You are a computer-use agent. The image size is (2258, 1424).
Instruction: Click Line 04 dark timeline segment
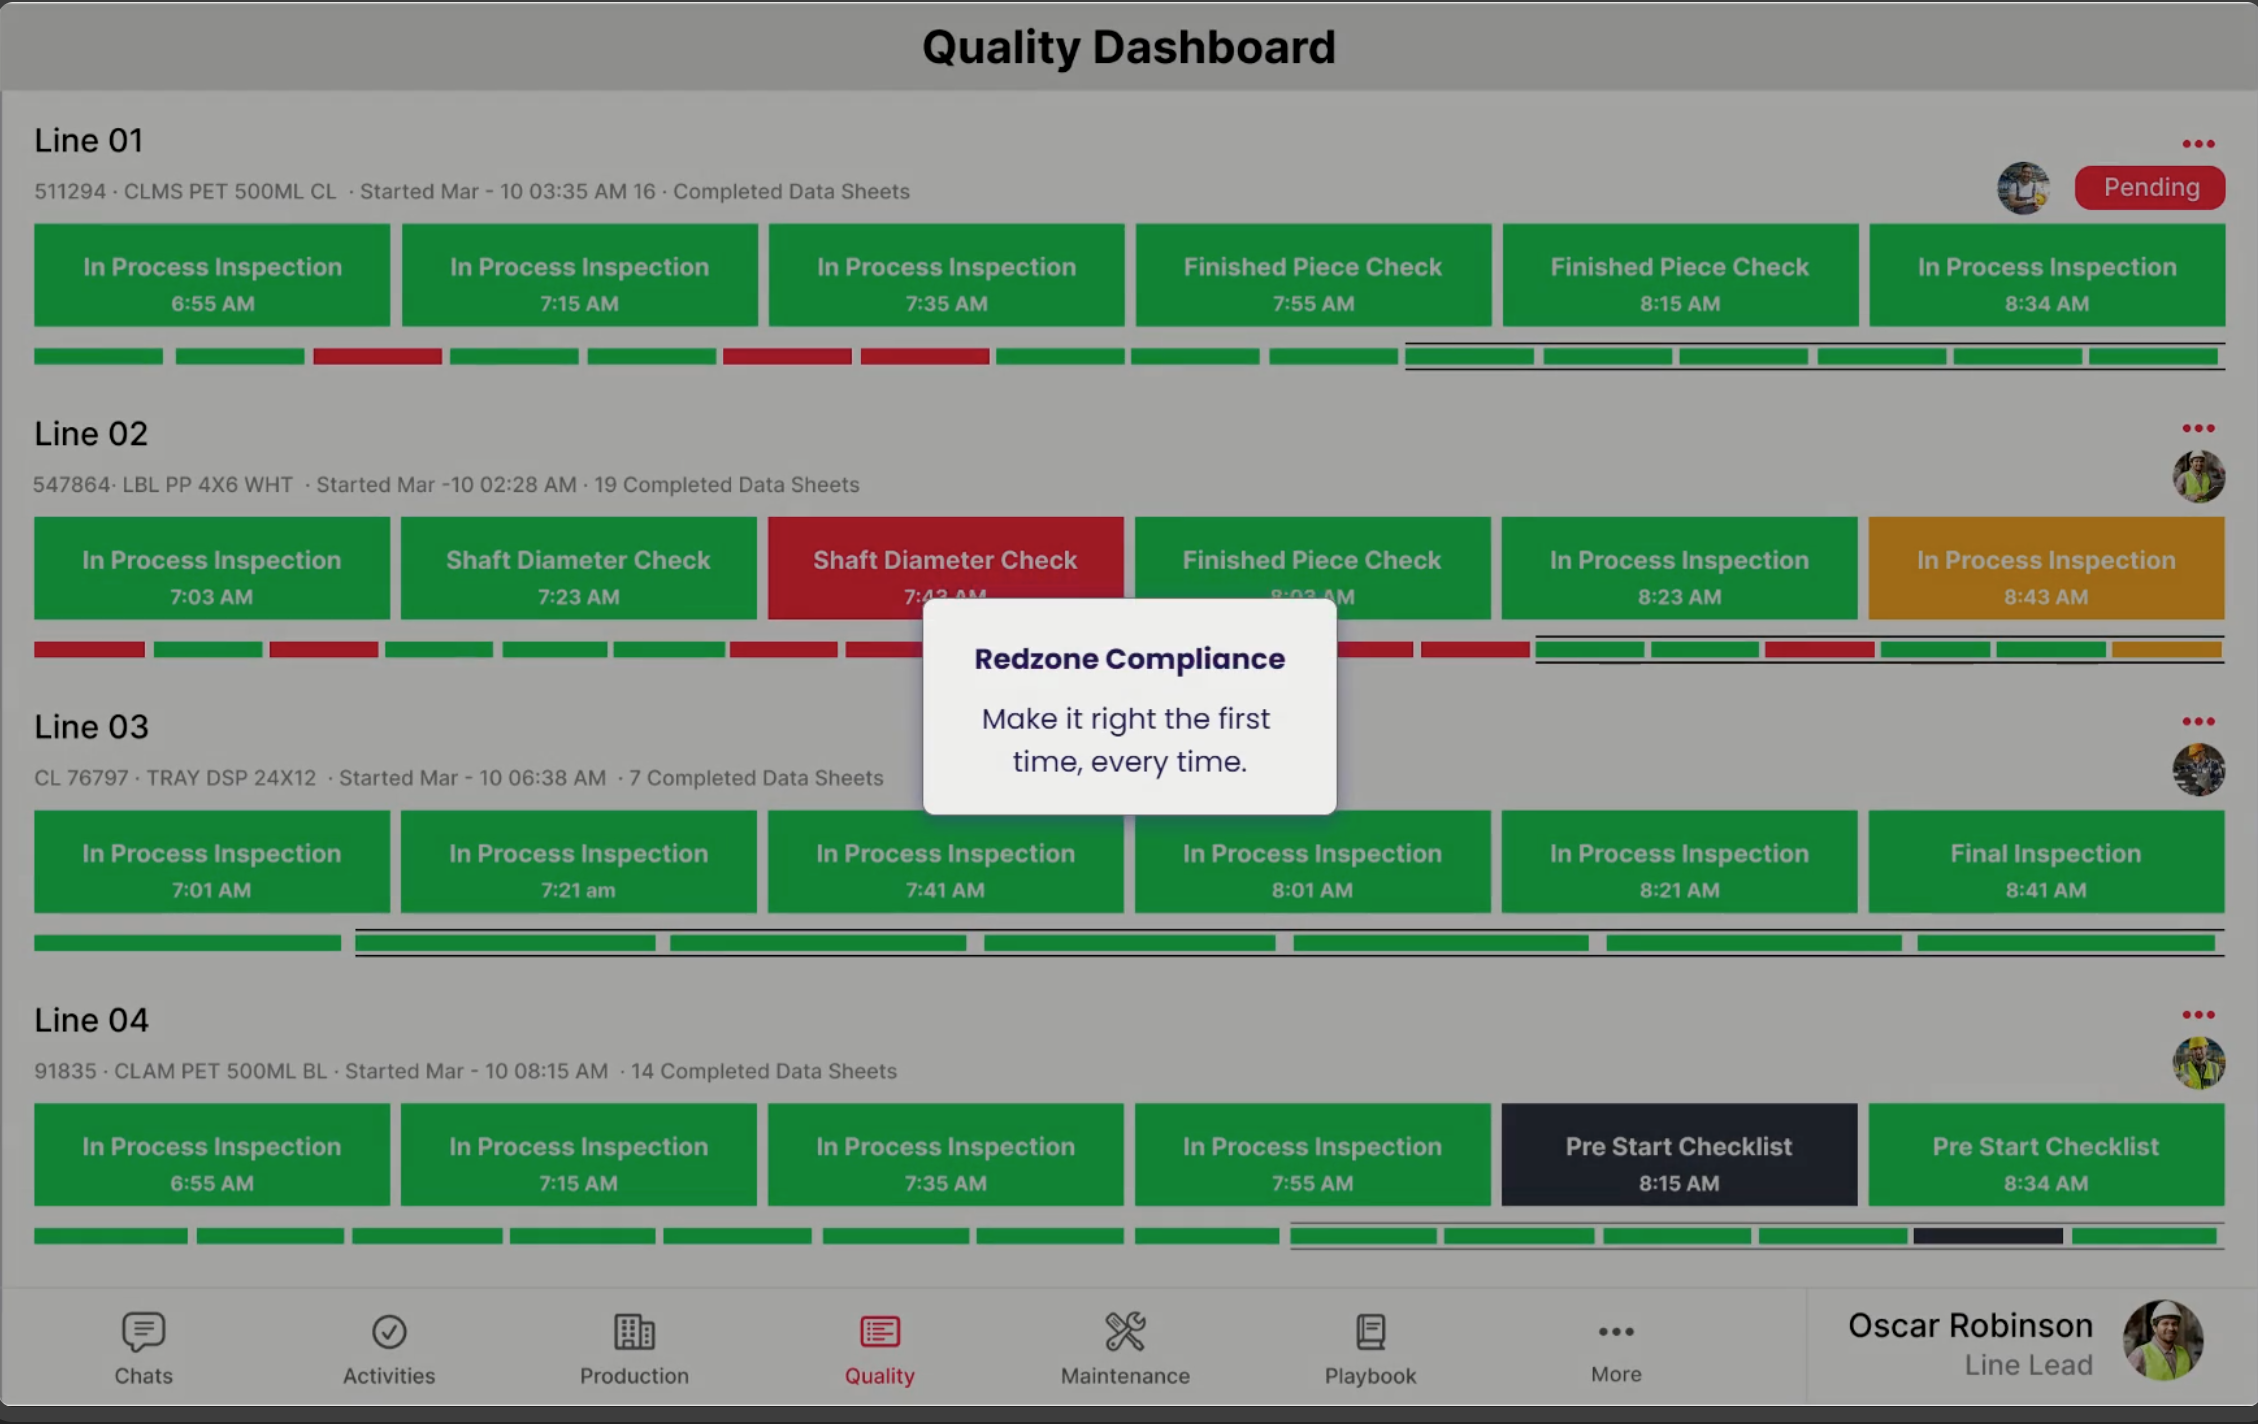[1988, 1236]
